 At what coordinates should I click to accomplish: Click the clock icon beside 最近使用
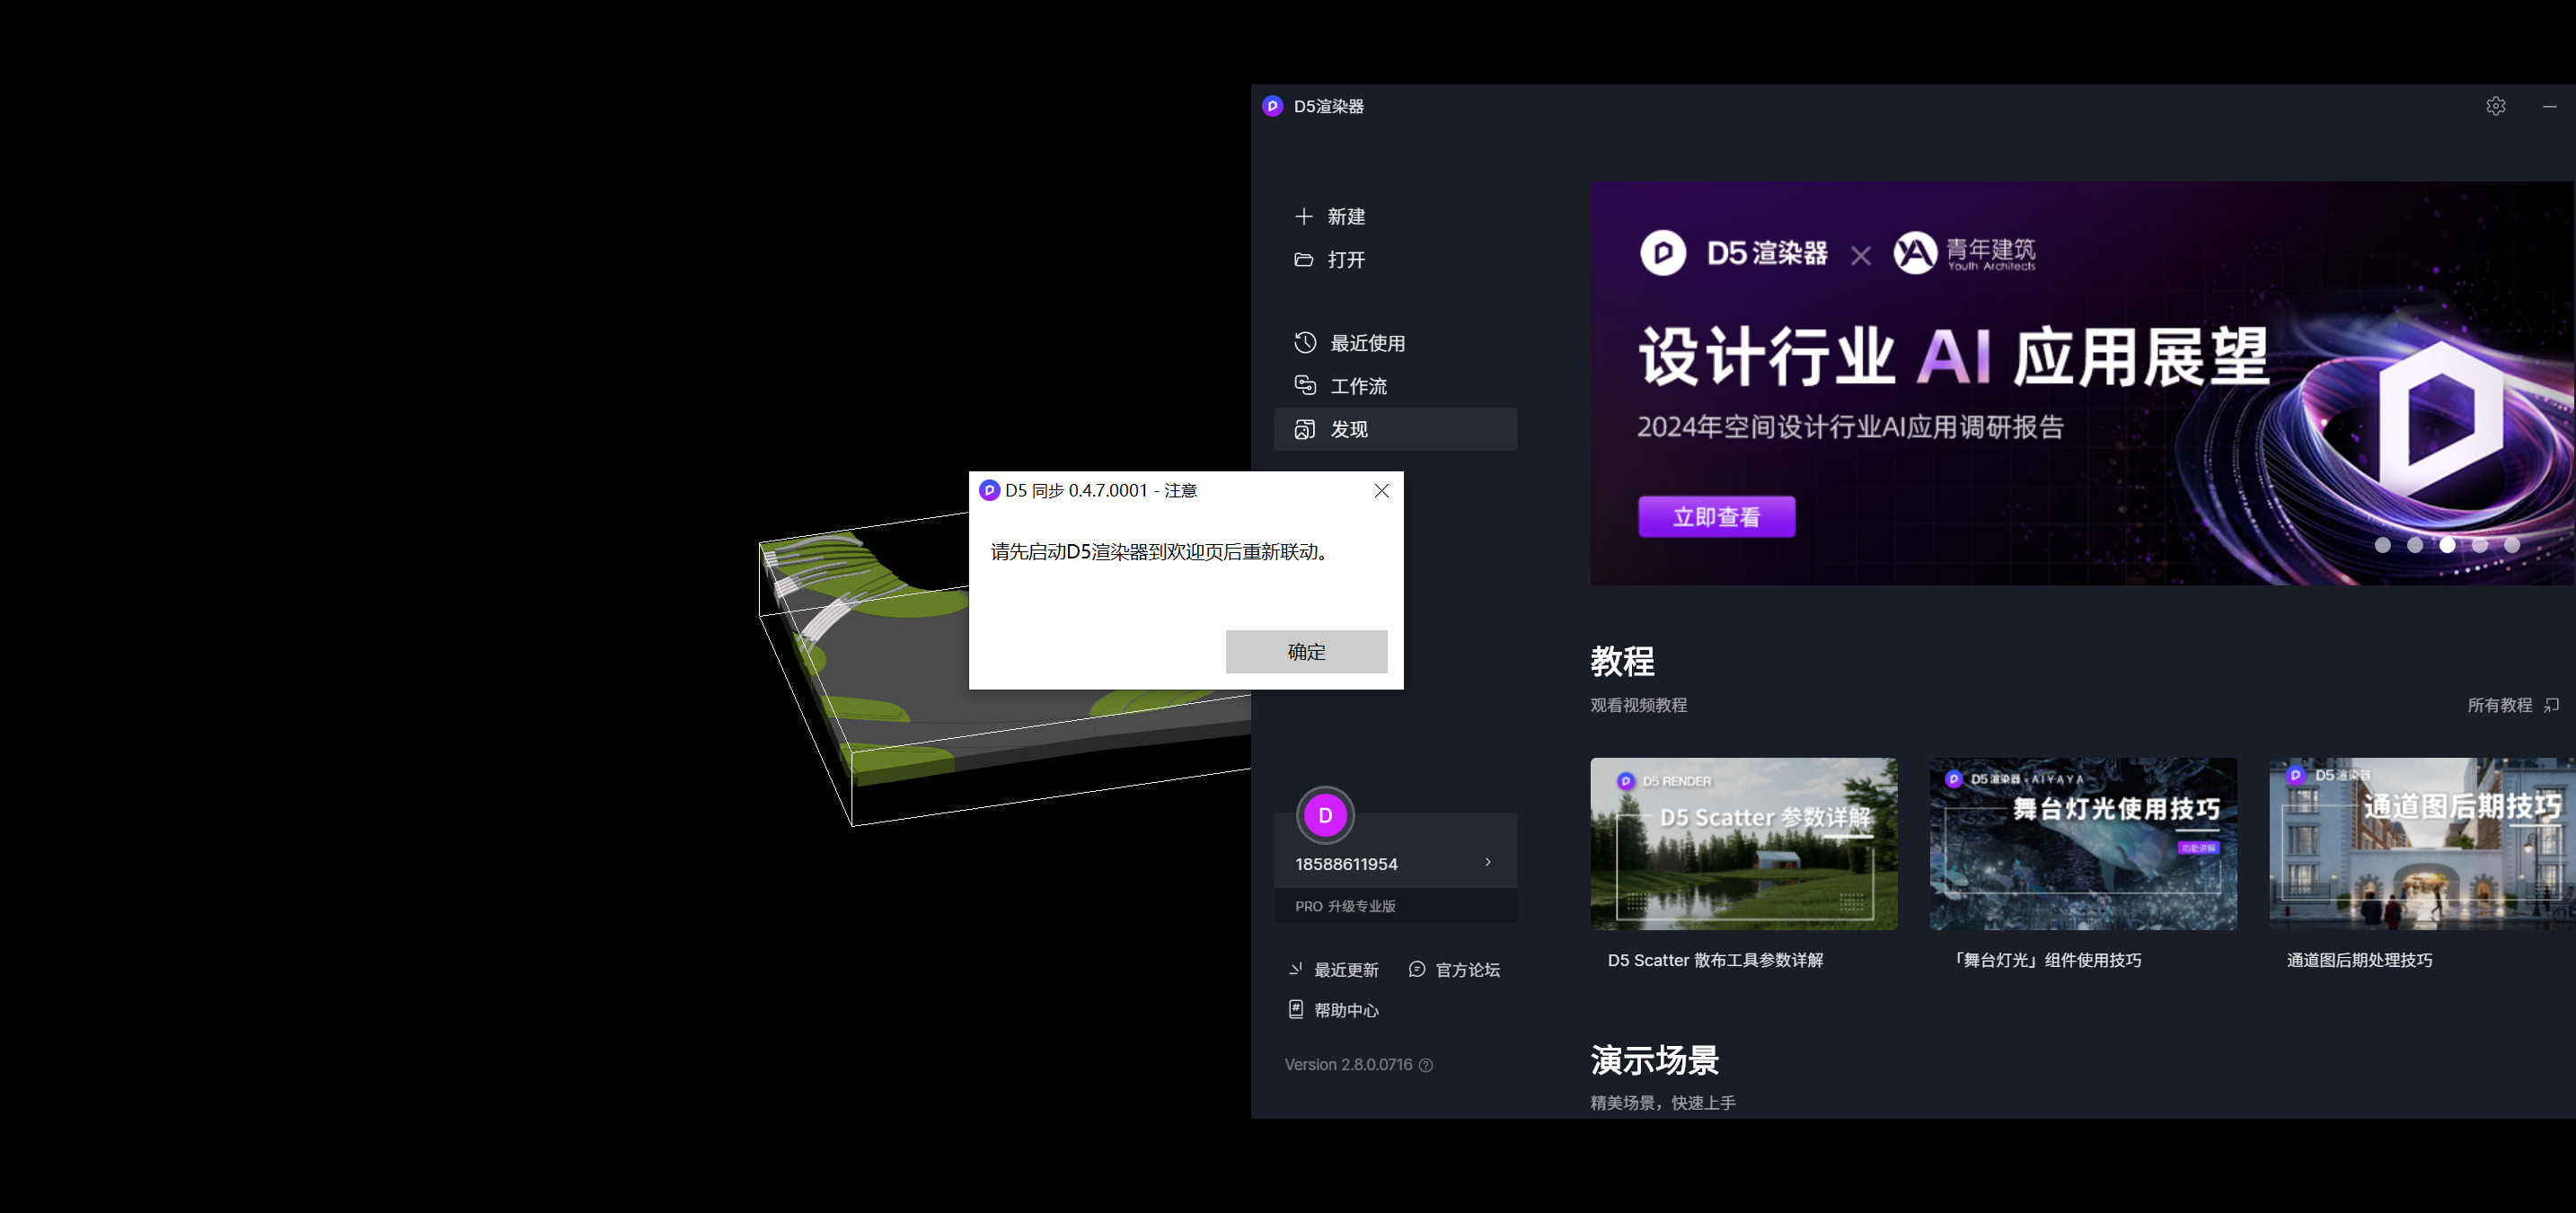[x=1305, y=342]
